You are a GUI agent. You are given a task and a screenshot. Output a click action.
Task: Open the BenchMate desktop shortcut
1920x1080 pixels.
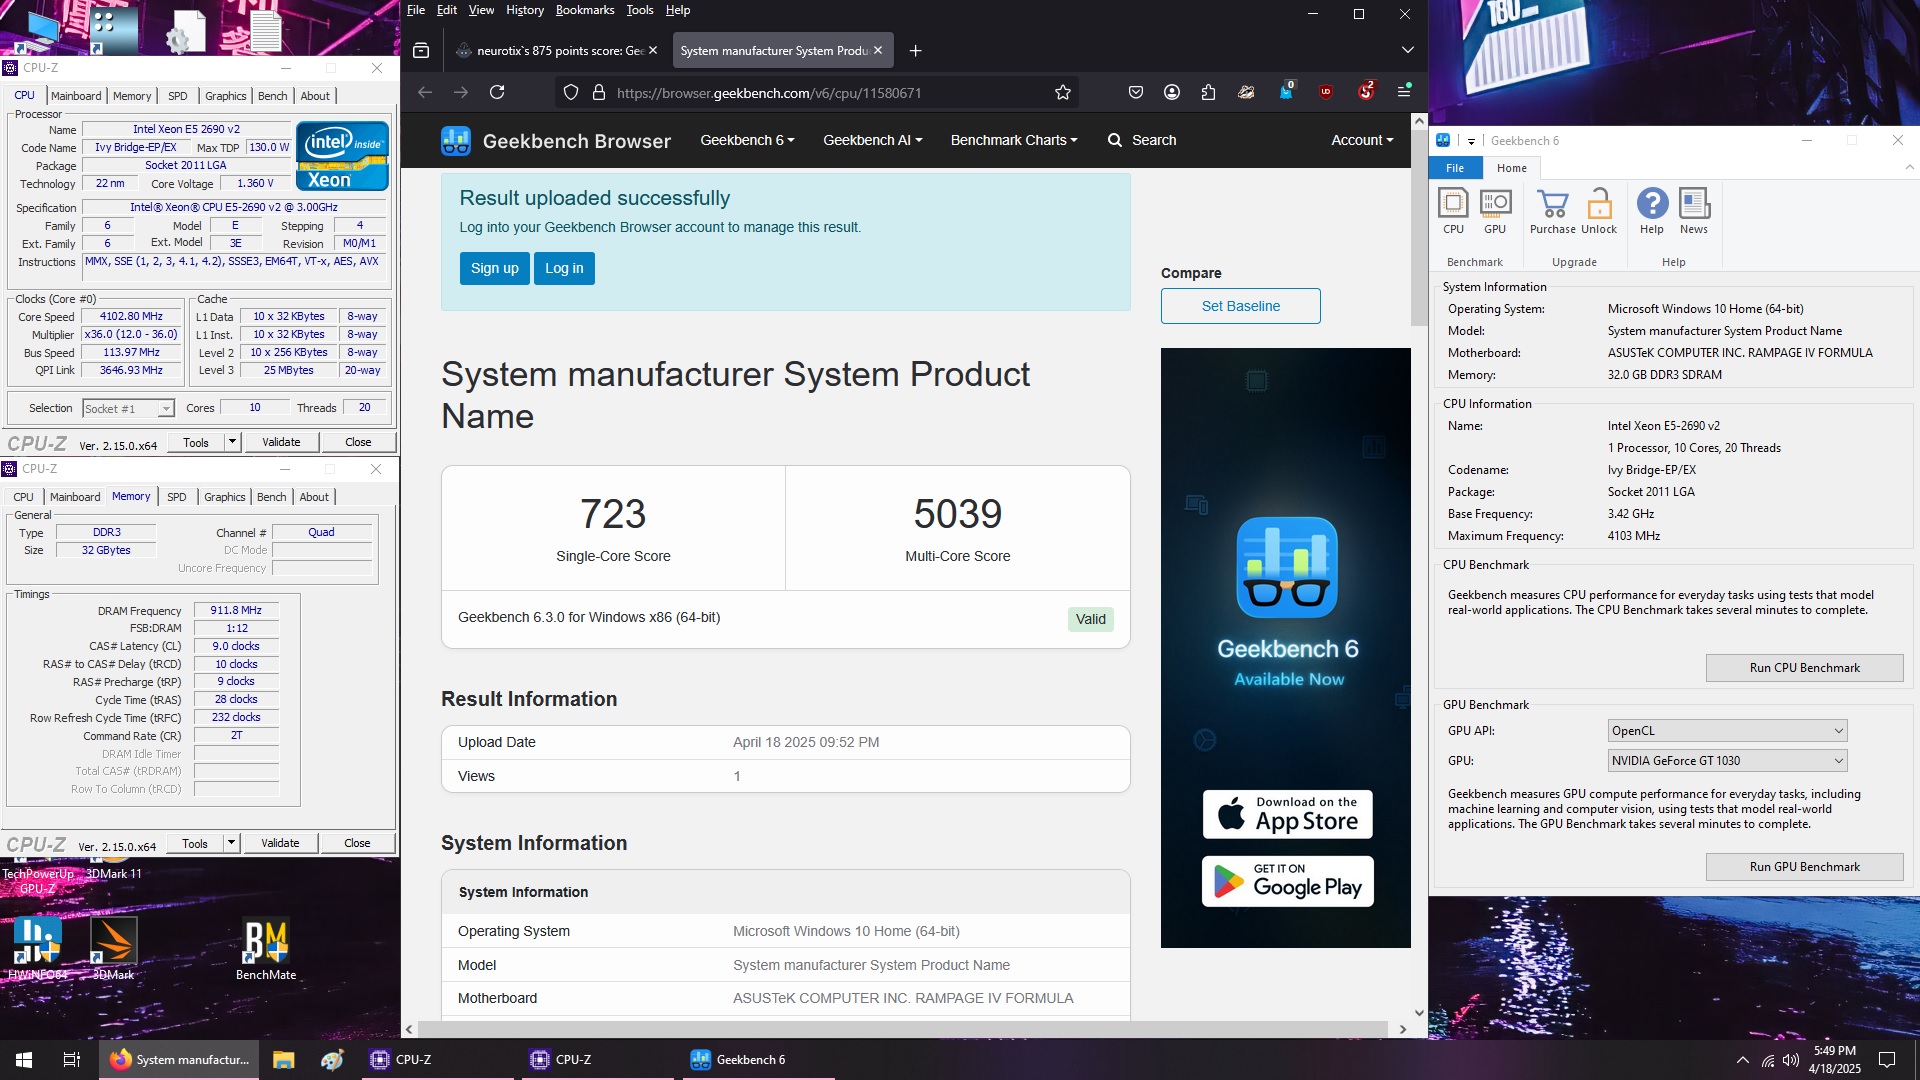pos(266,950)
